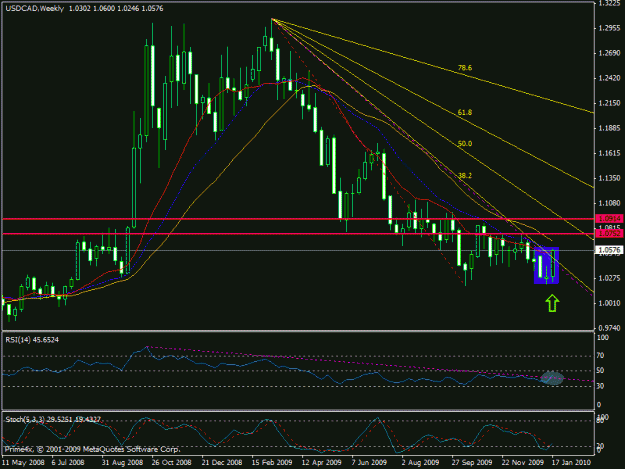Click the 27 Sep 2009 date label
The image size is (625, 469).
pos(472,462)
